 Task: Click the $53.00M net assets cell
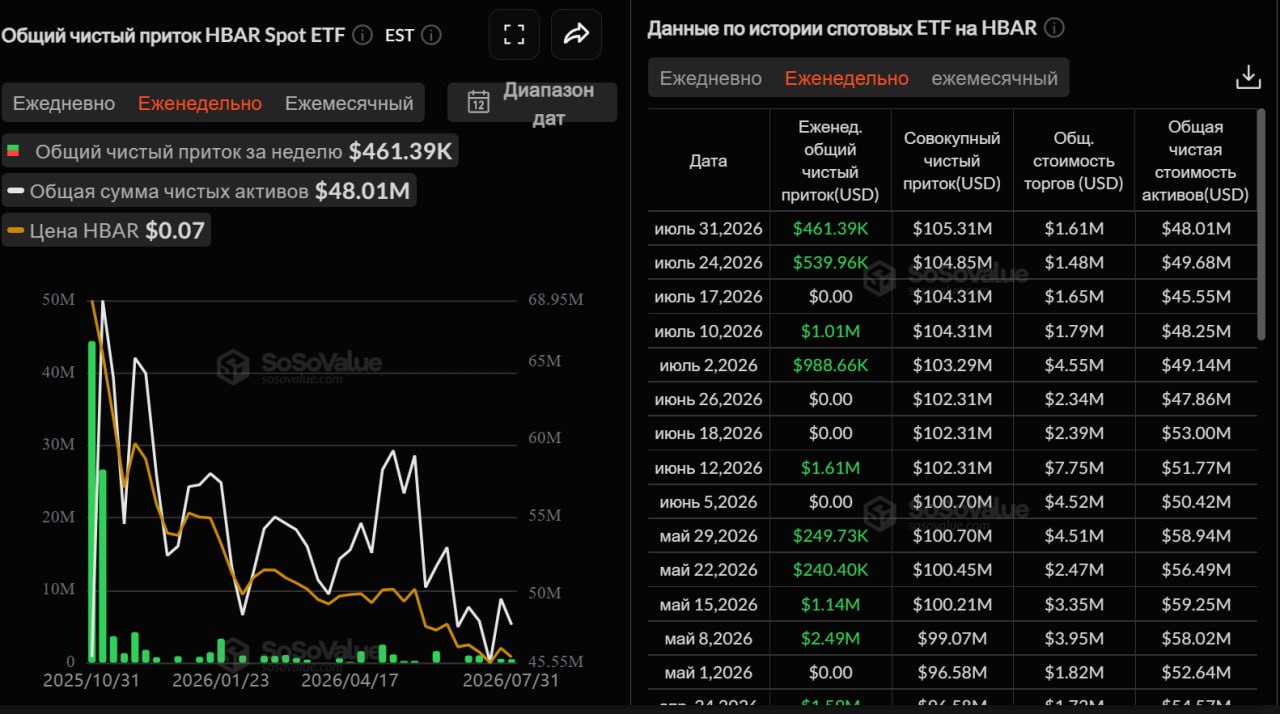pyautogui.click(x=1196, y=433)
